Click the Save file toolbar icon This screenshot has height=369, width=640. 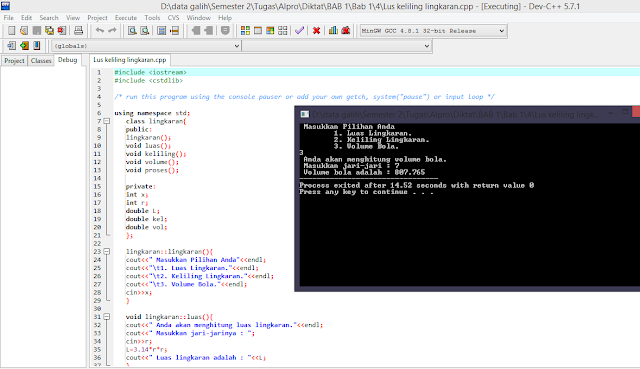37,31
